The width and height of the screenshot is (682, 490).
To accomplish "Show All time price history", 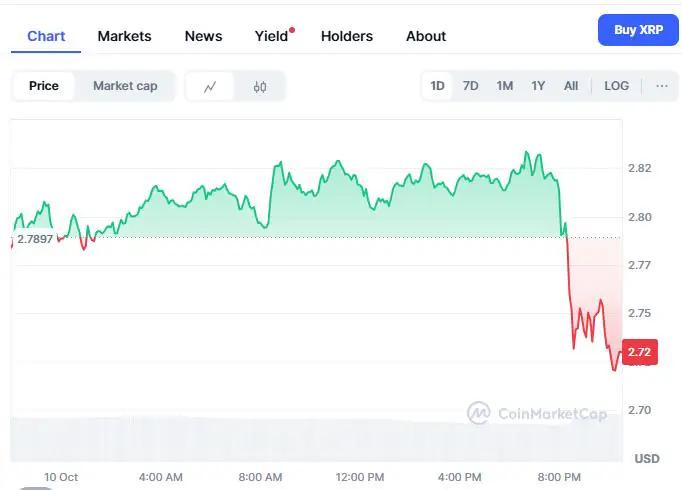I will coord(571,86).
